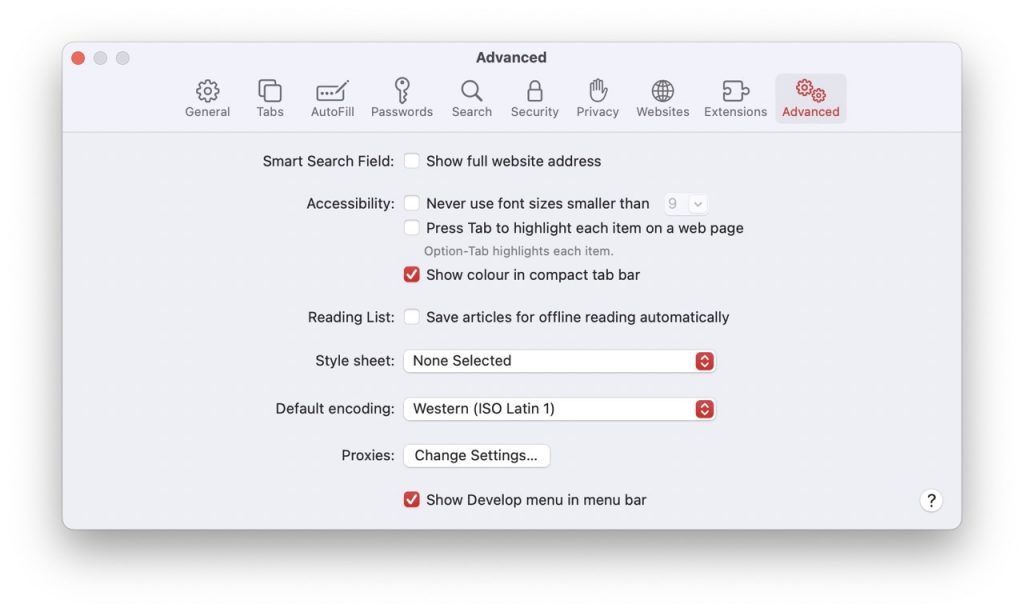Close the Advanced preferences window
This screenshot has width=1024, height=612.
78,58
